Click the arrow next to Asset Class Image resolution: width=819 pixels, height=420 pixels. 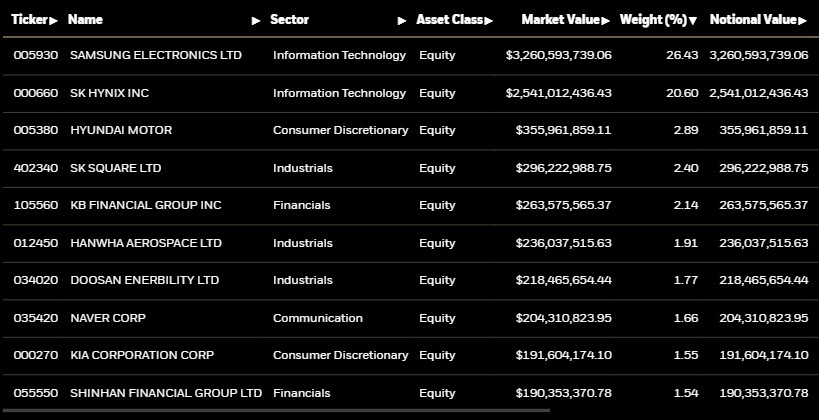point(489,20)
